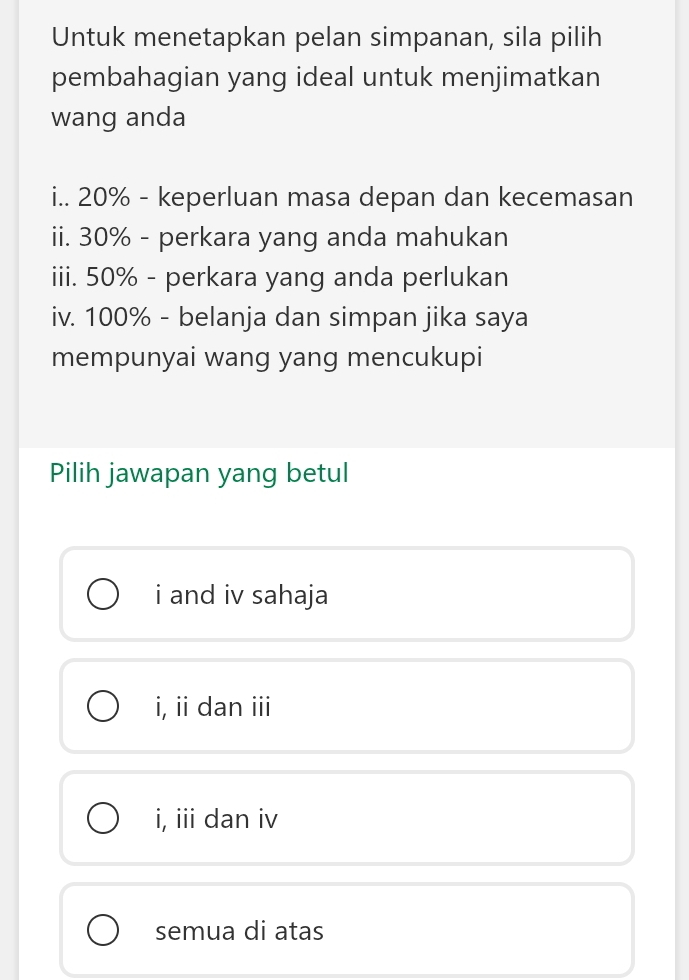Click statement iv about 100% belanja dan simpan
Viewport: 689px width, 980px height.
(289, 318)
